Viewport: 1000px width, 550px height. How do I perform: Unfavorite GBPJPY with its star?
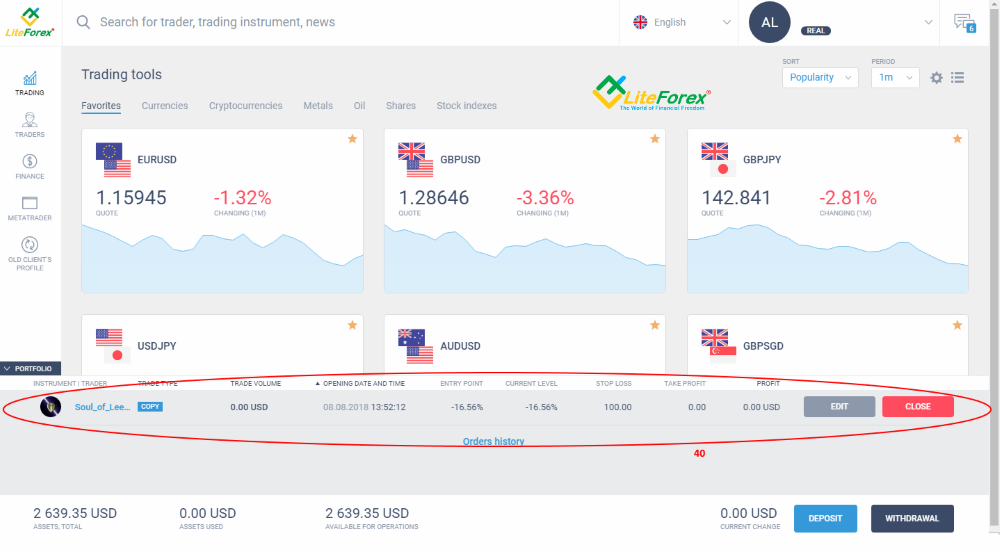tap(957, 139)
